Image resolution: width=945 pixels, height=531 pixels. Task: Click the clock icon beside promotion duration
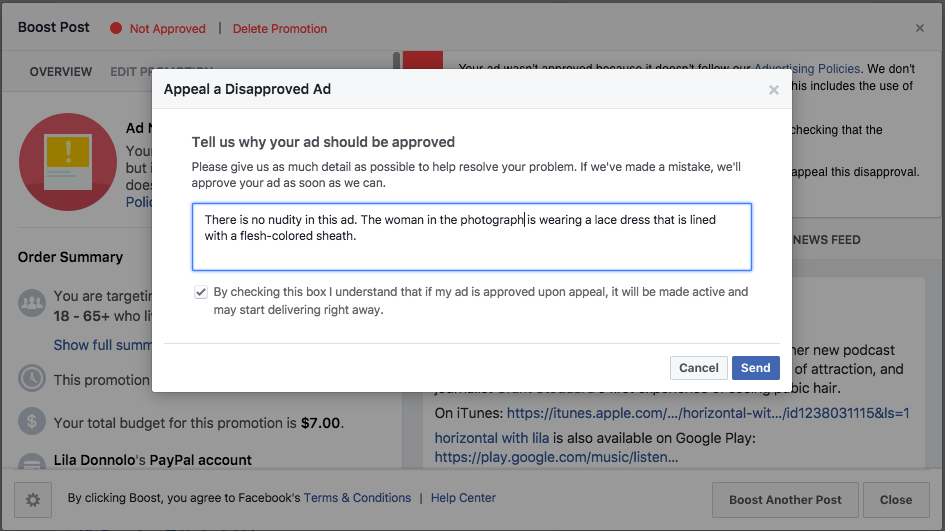pyautogui.click(x=32, y=379)
